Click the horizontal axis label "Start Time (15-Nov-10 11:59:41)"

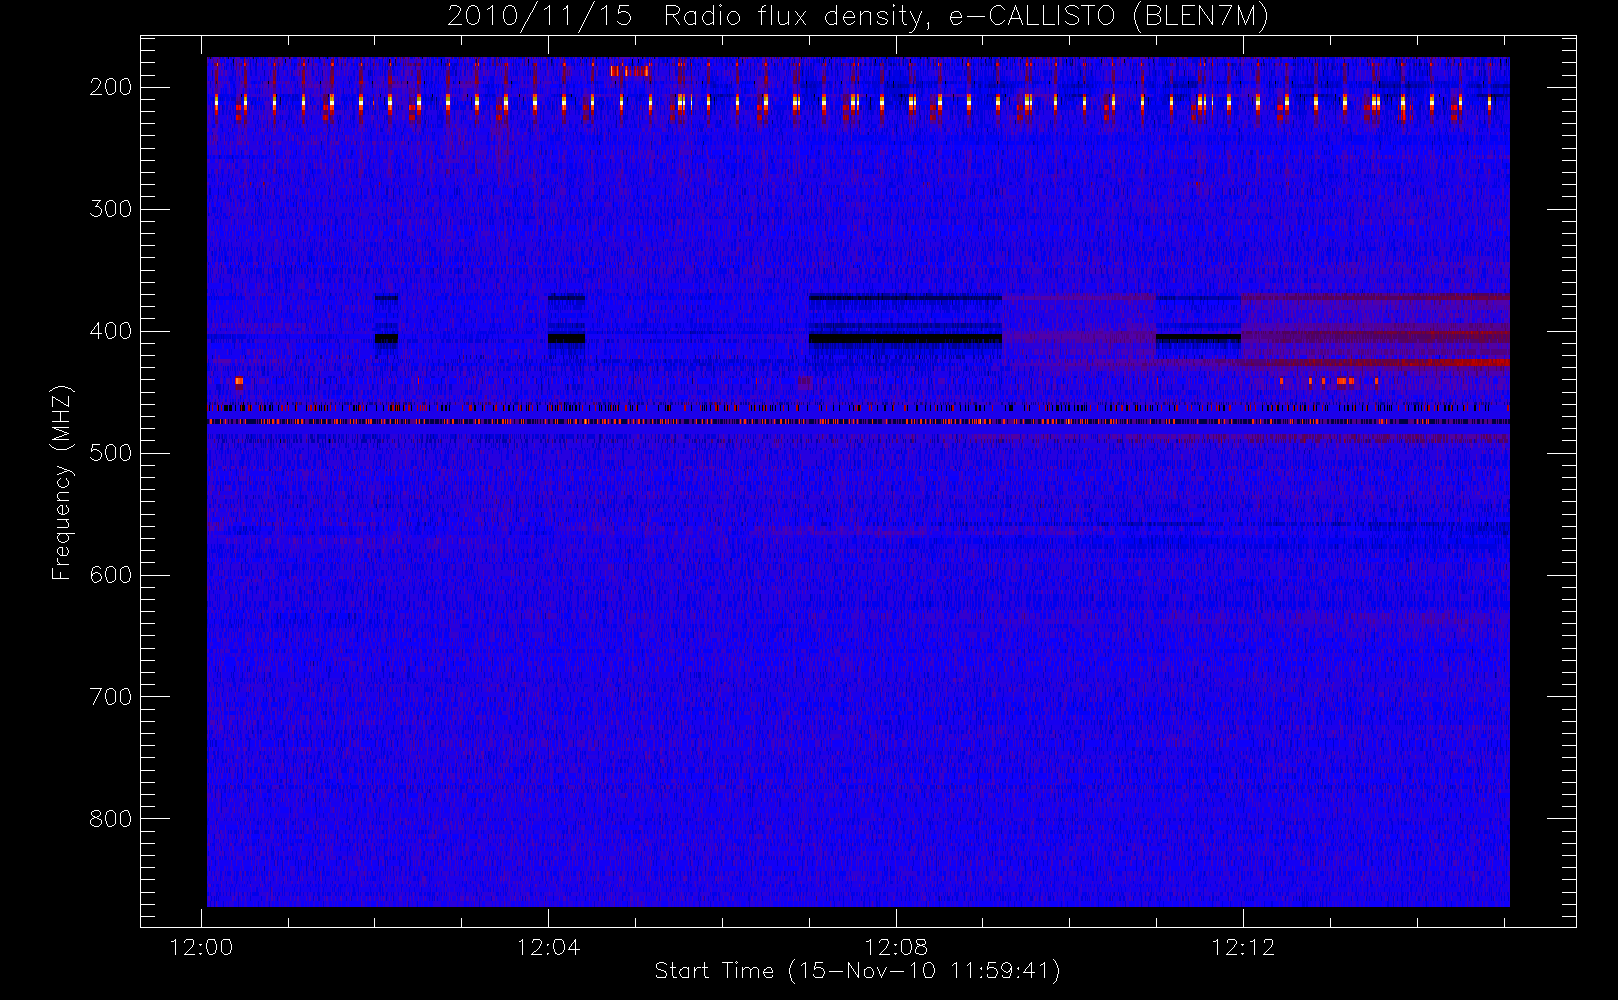click(857, 971)
